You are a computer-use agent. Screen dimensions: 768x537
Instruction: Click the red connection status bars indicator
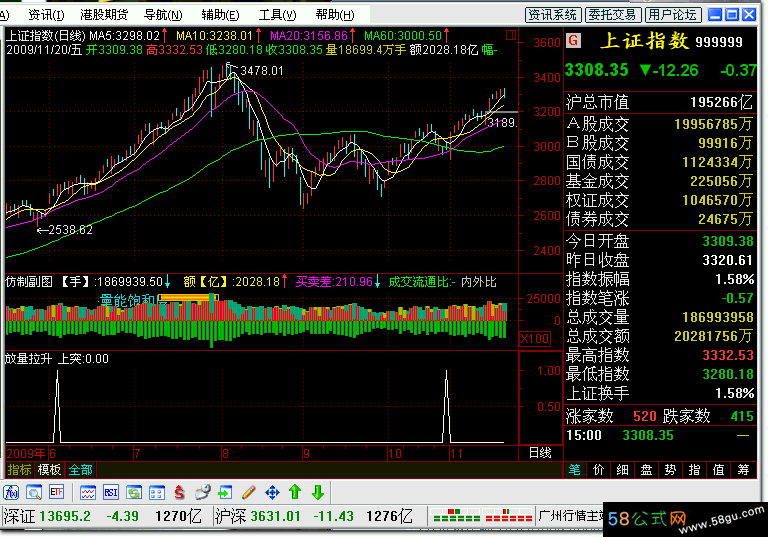508,515
